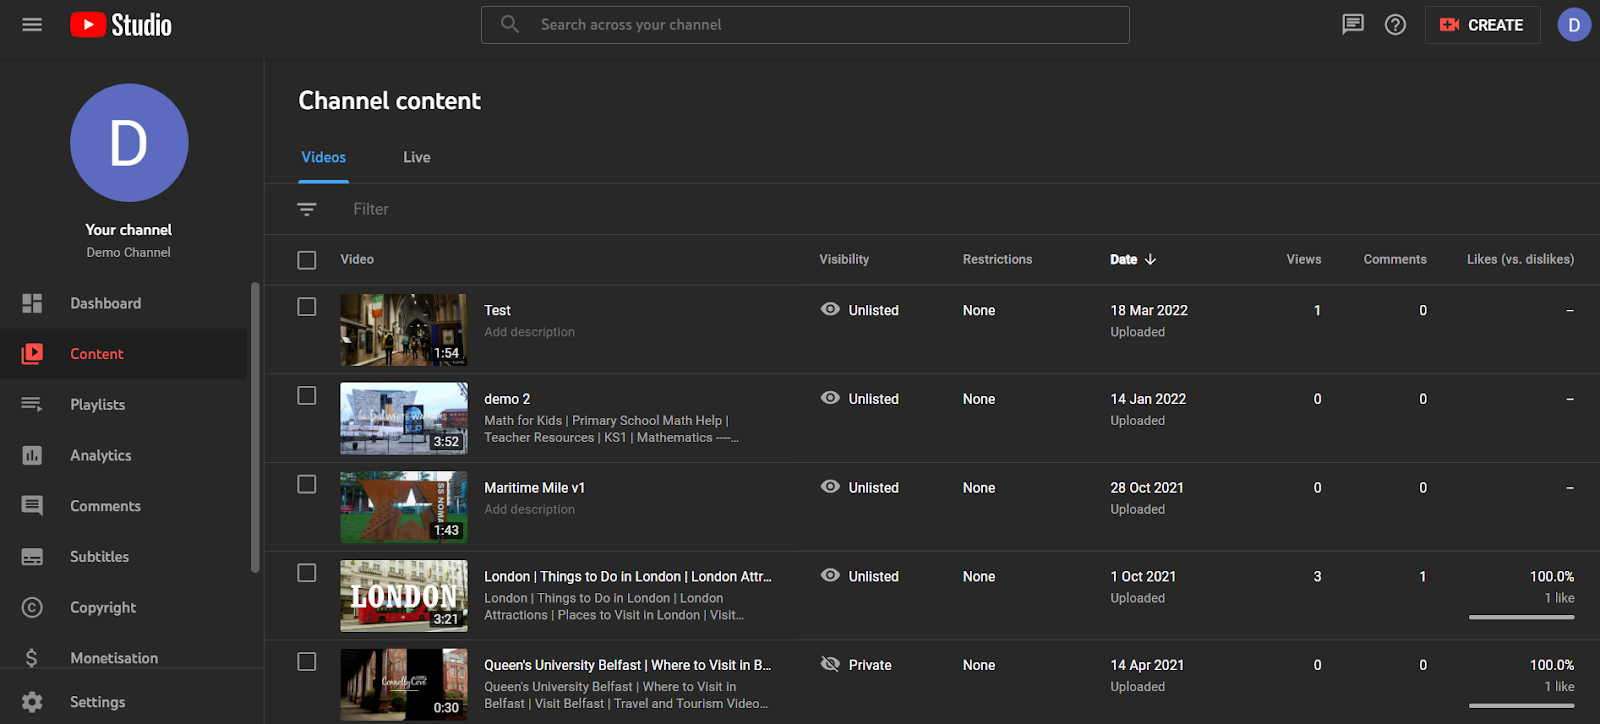Screen dimensions: 1600x724
Task: Switch to the Live tab
Action: click(x=417, y=157)
